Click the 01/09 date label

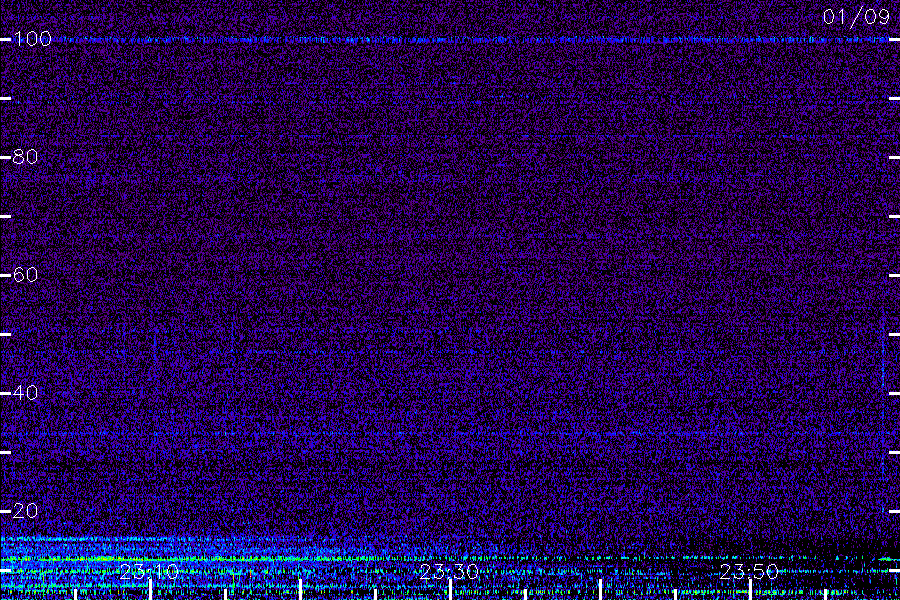pyautogui.click(x=856, y=17)
